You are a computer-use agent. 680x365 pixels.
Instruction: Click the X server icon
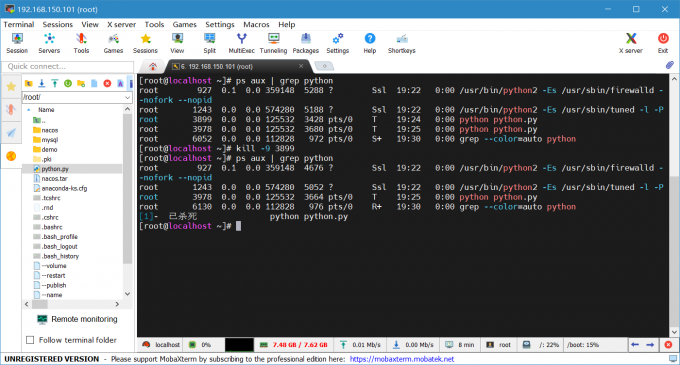(631, 43)
